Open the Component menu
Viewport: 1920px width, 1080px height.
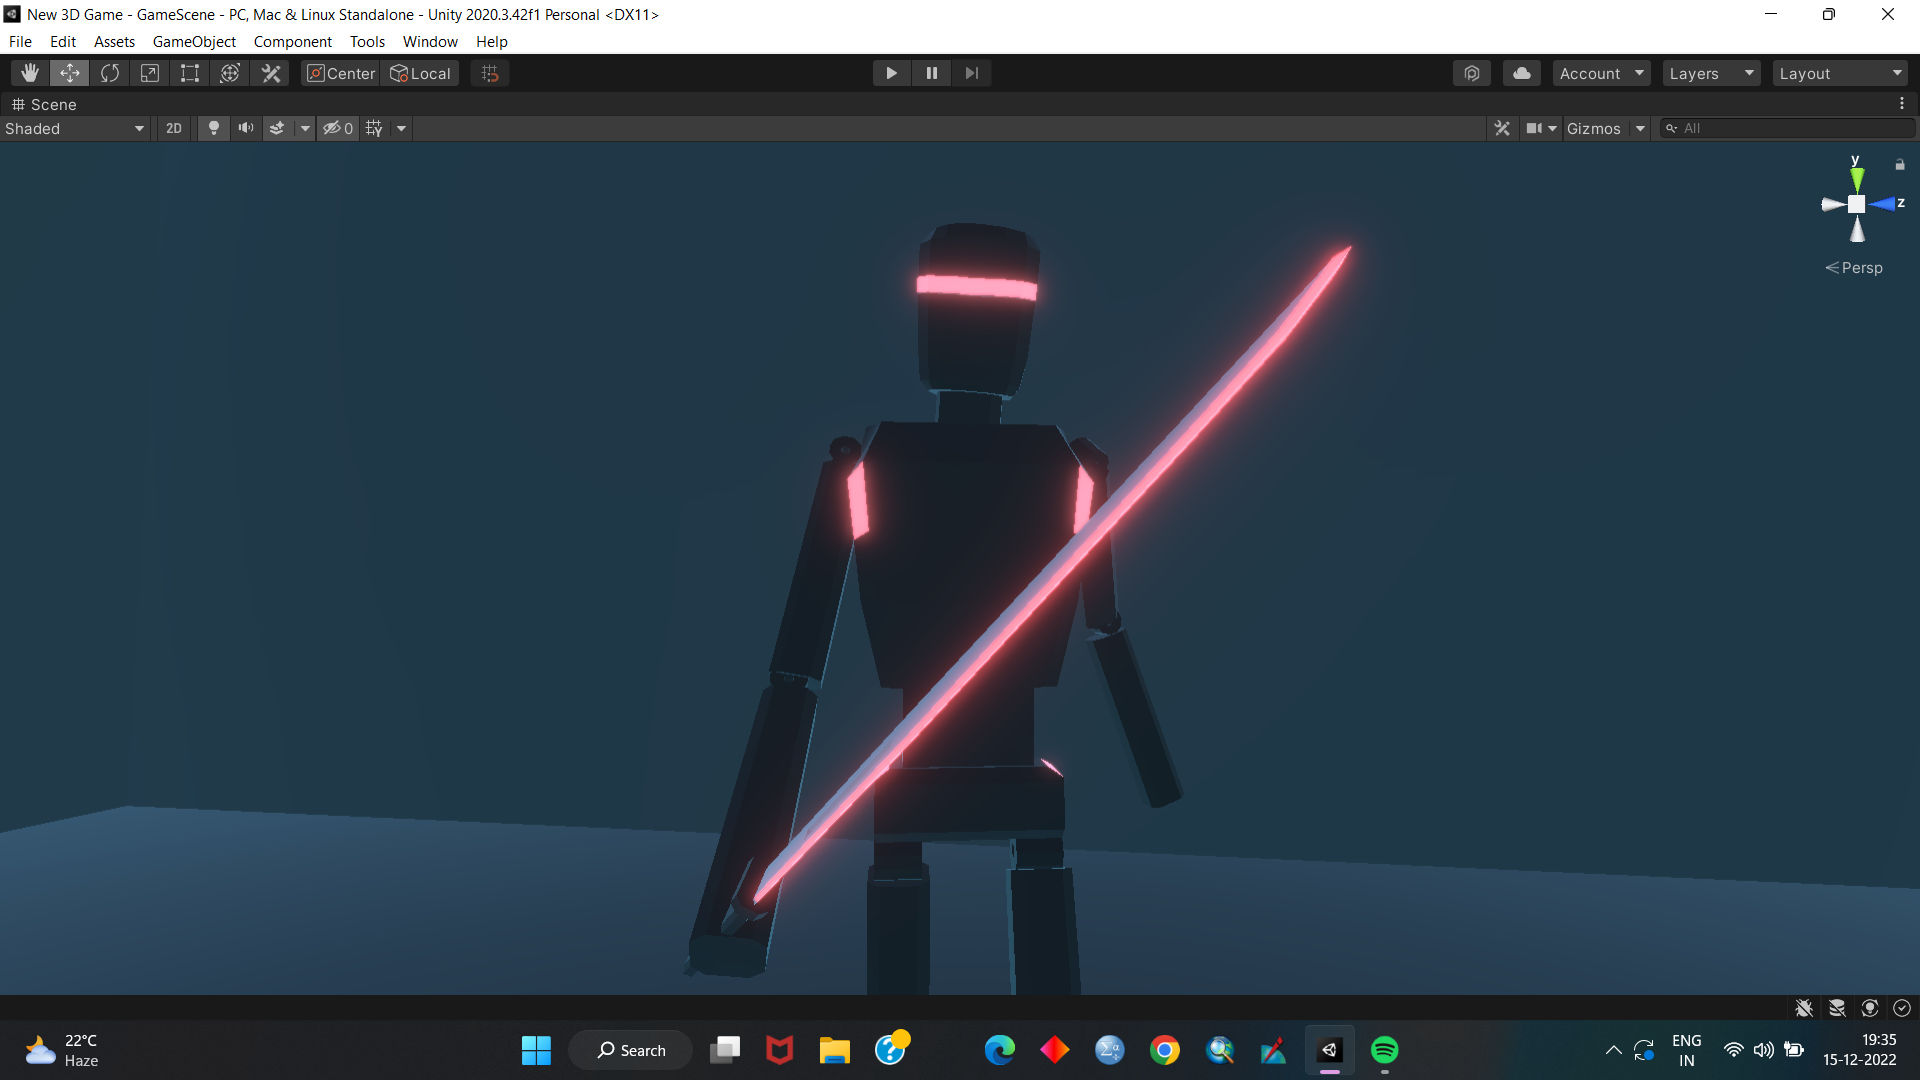pyautogui.click(x=292, y=41)
